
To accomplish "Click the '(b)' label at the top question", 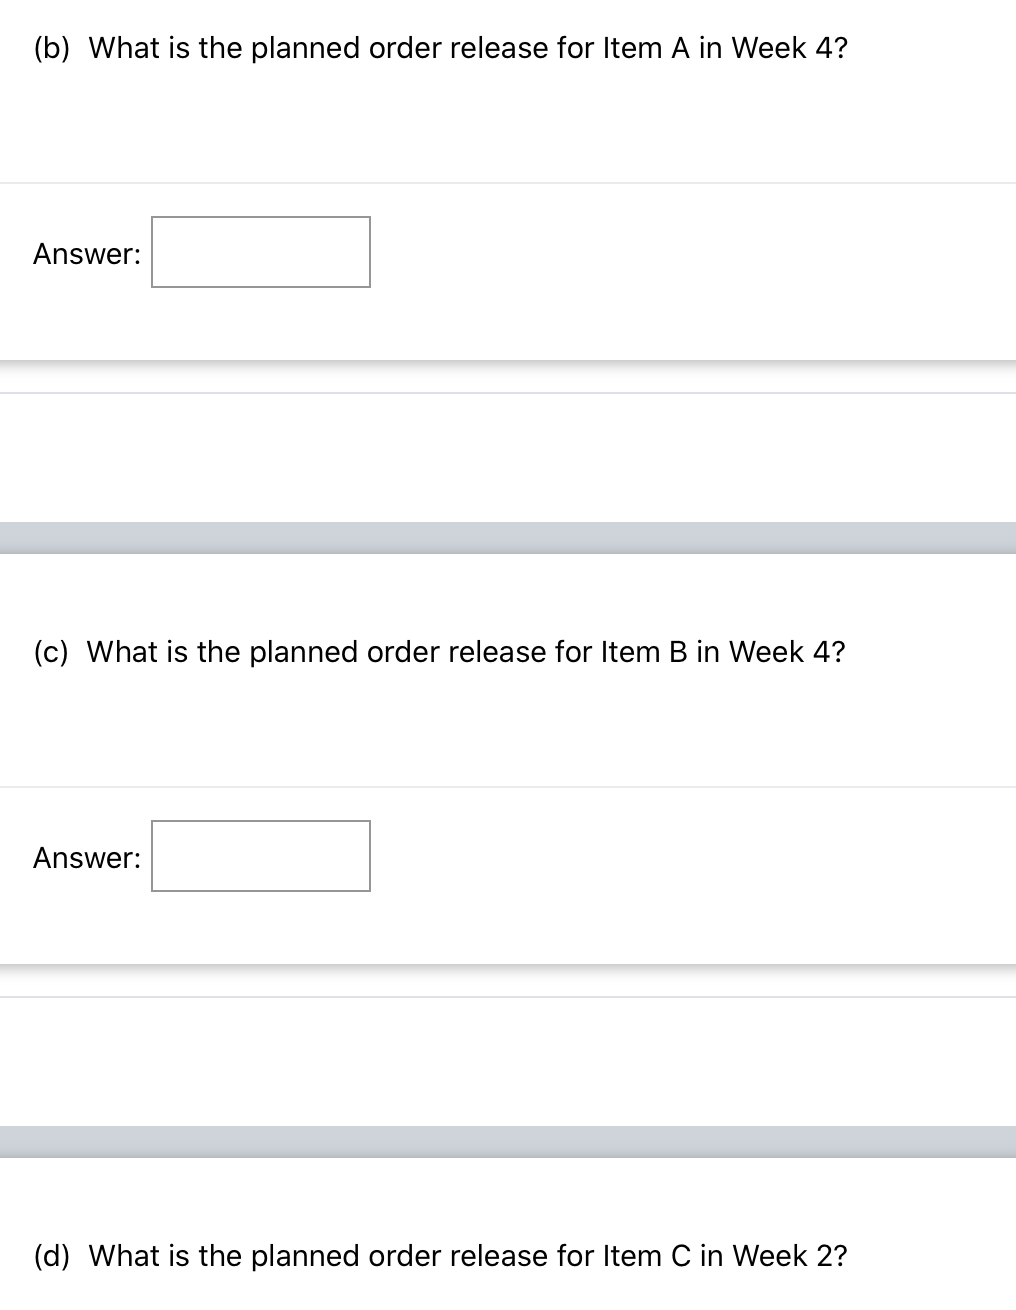I will (x=53, y=47).
